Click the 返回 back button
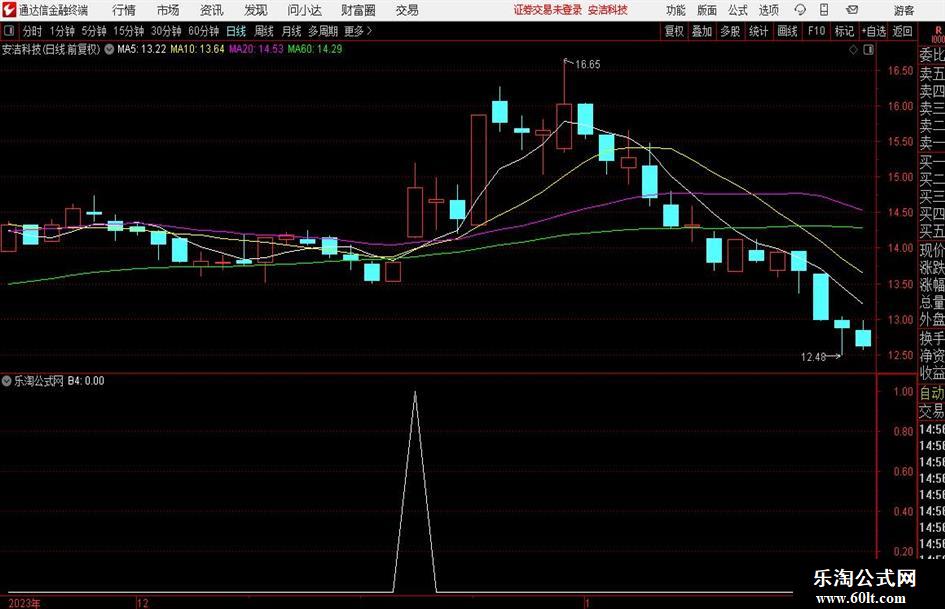The image size is (945, 609). [903, 31]
